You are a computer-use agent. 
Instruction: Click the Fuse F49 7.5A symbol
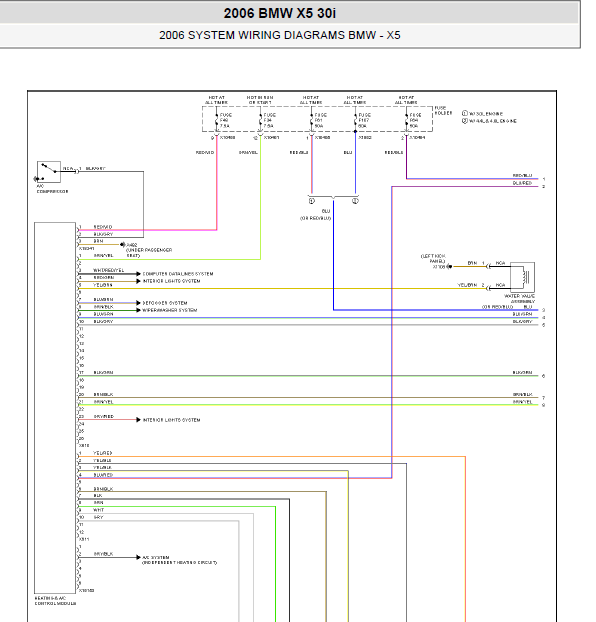tap(217, 120)
